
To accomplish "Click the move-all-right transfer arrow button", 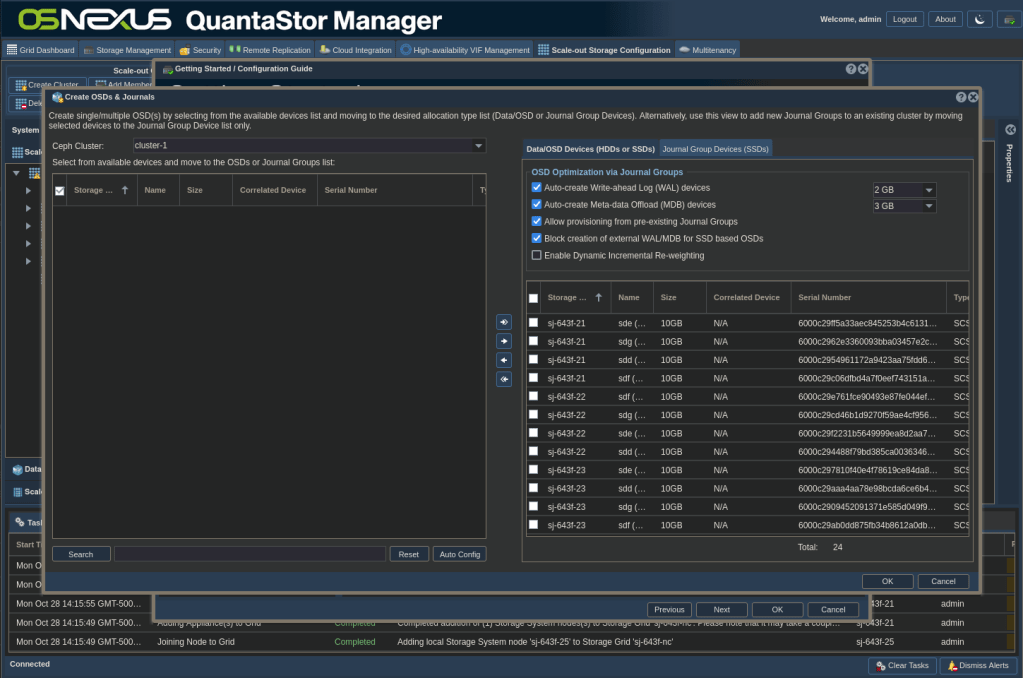I will [x=504, y=322].
